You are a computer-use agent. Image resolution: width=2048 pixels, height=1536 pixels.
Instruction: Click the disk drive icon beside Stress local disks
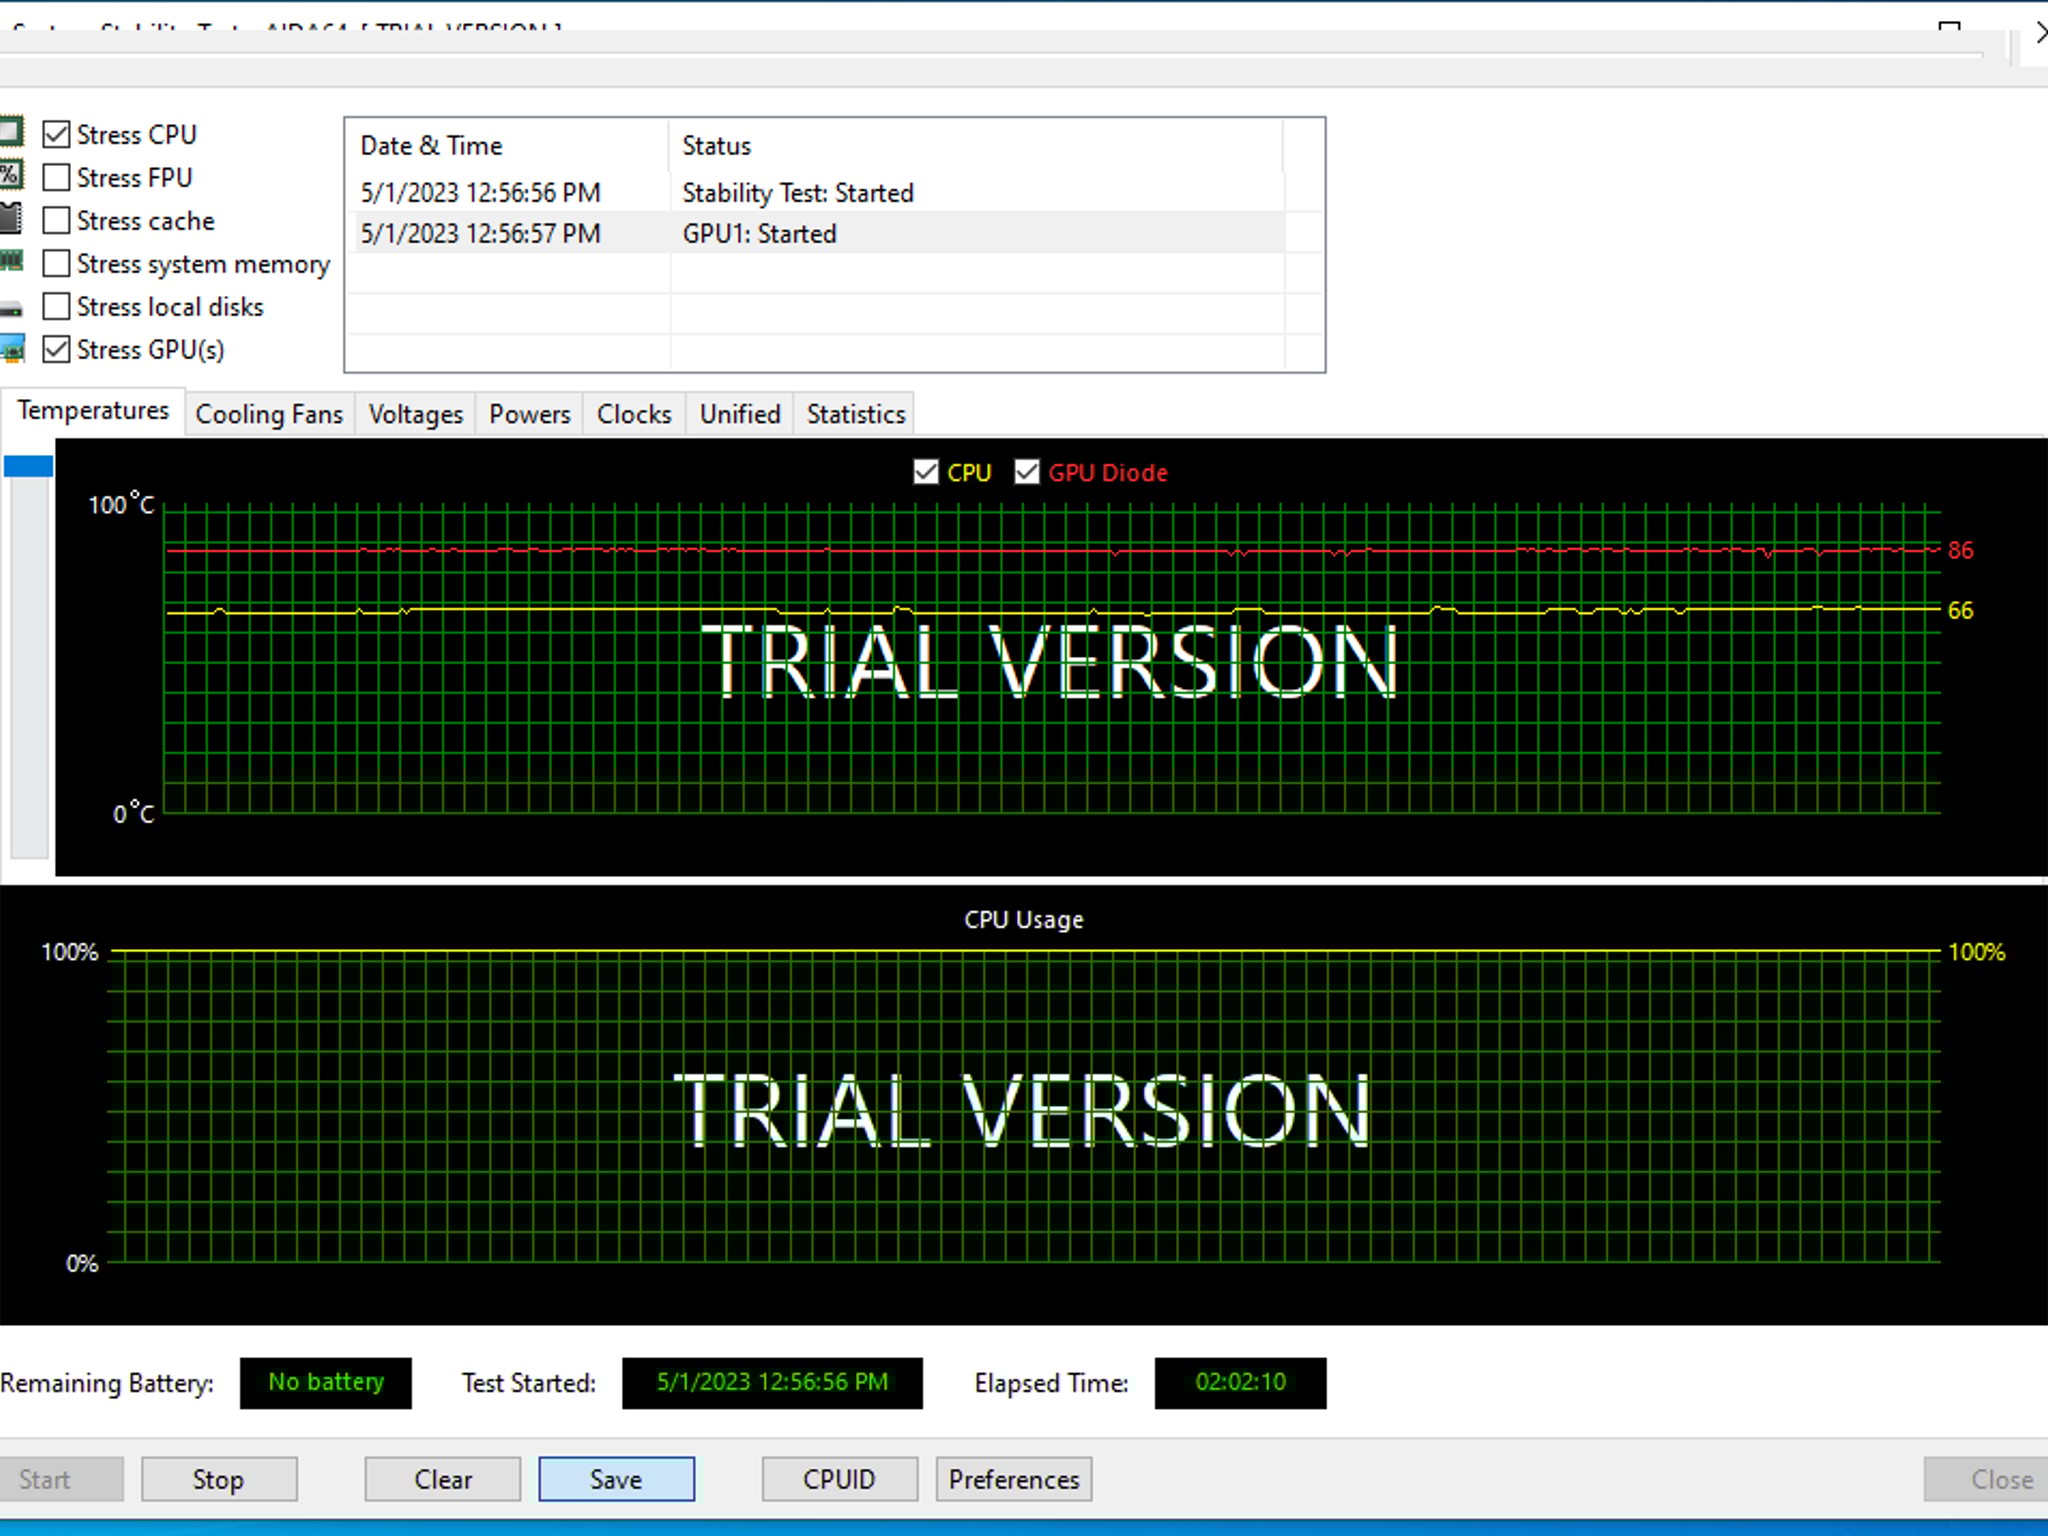point(10,308)
